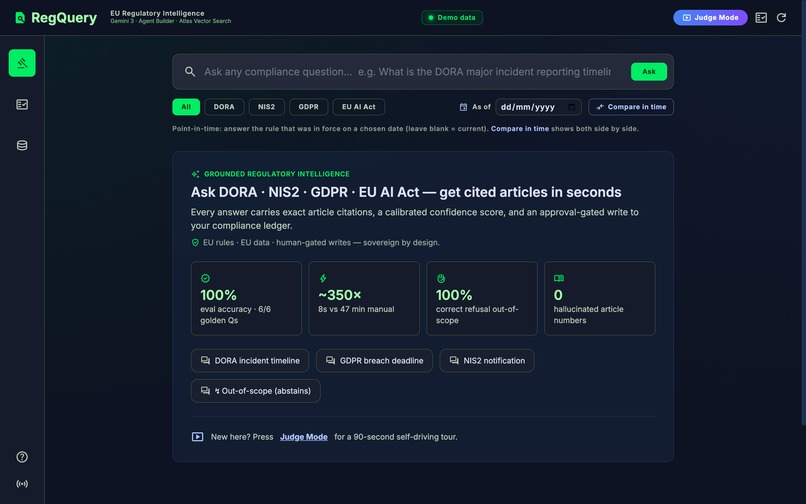Click the Compare in time hint link

520,129
